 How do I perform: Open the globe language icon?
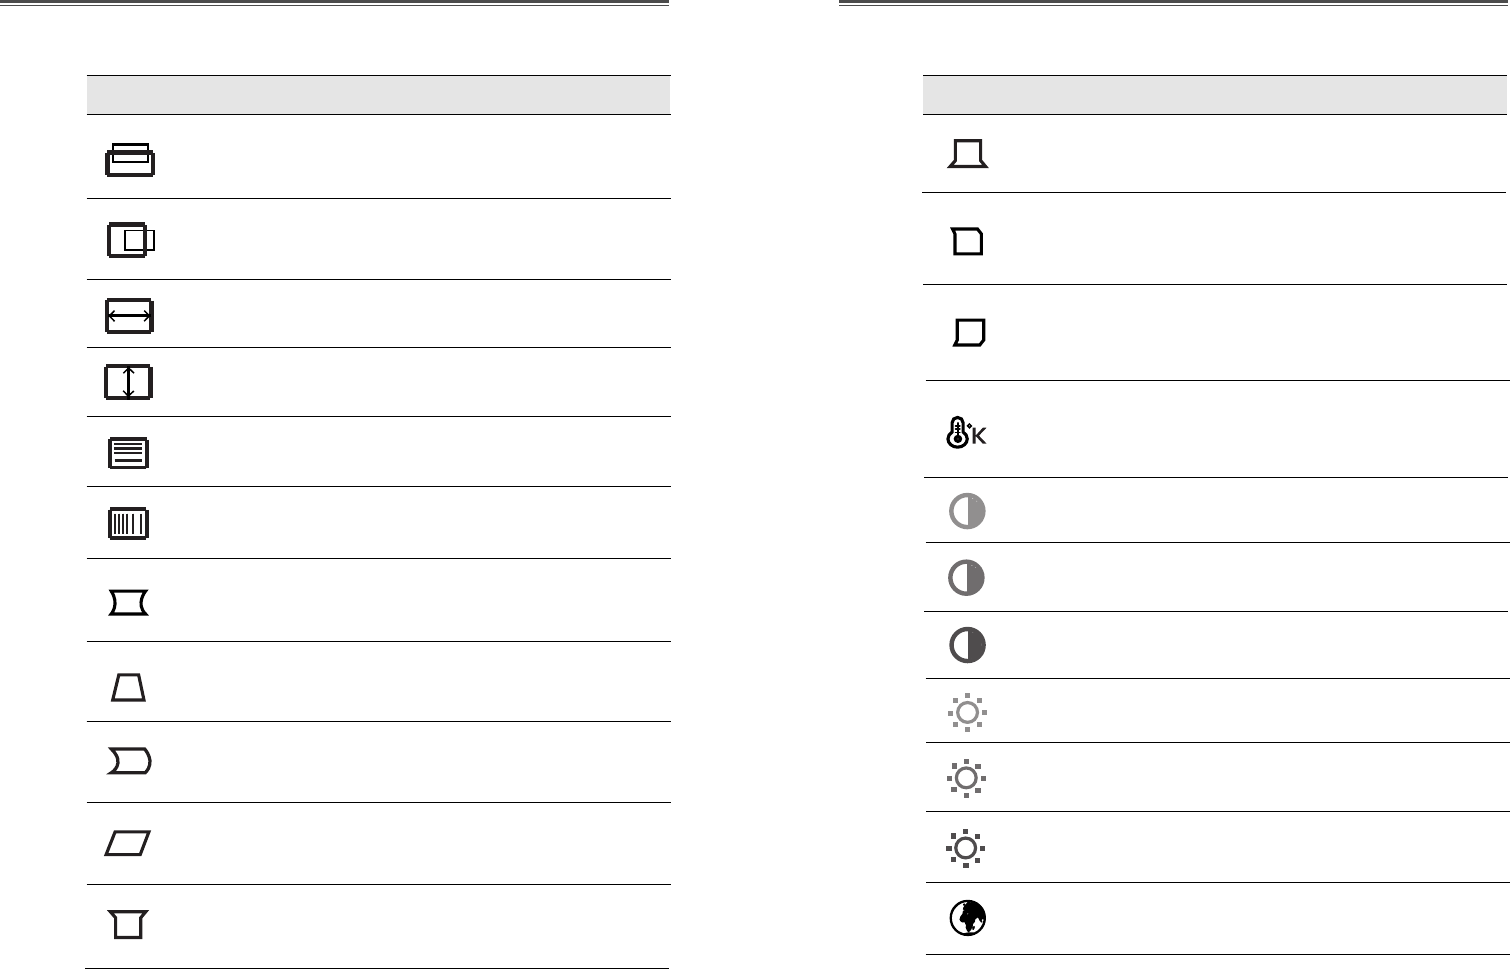point(967,917)
